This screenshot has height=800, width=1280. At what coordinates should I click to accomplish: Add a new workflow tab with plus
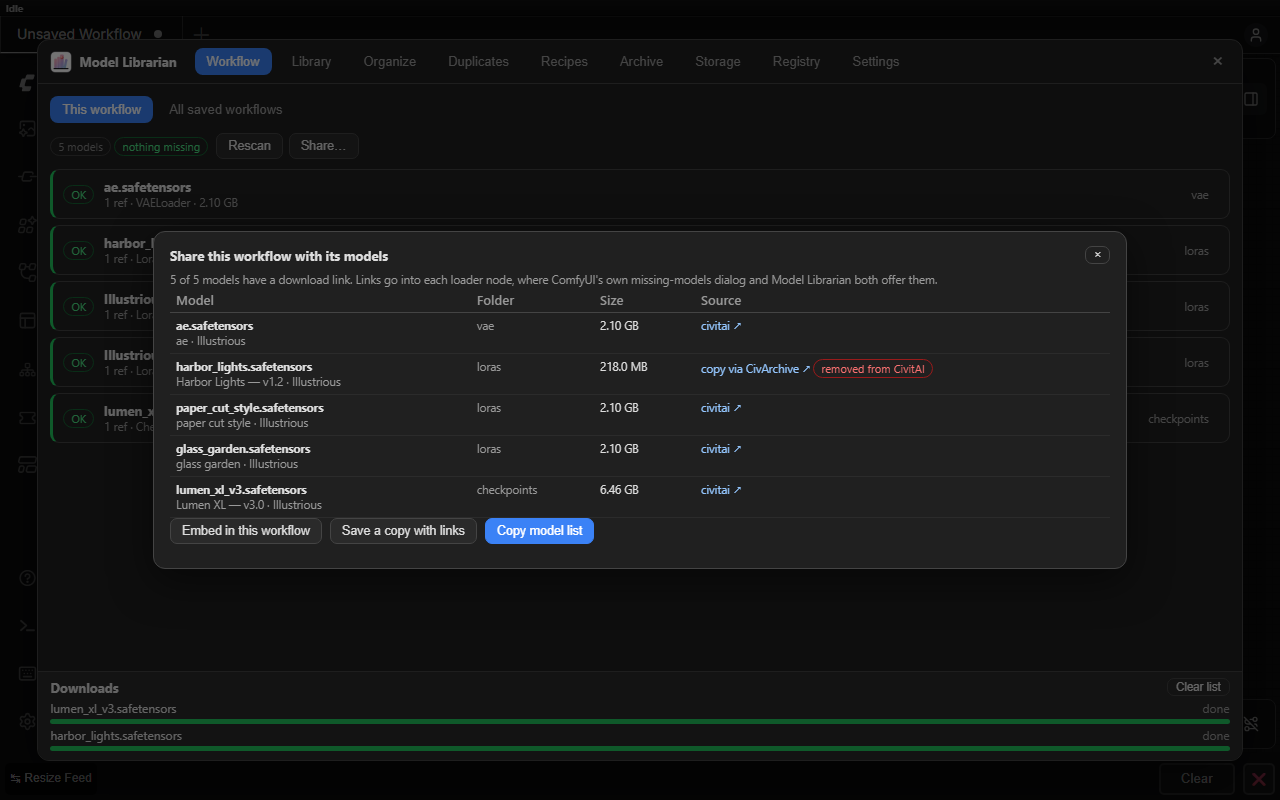[200, 34]
